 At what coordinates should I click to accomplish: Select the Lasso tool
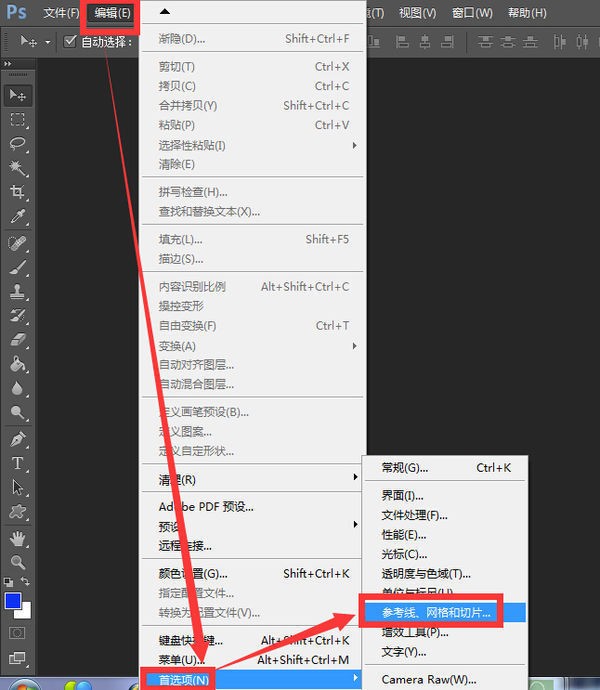pos(18,144)
